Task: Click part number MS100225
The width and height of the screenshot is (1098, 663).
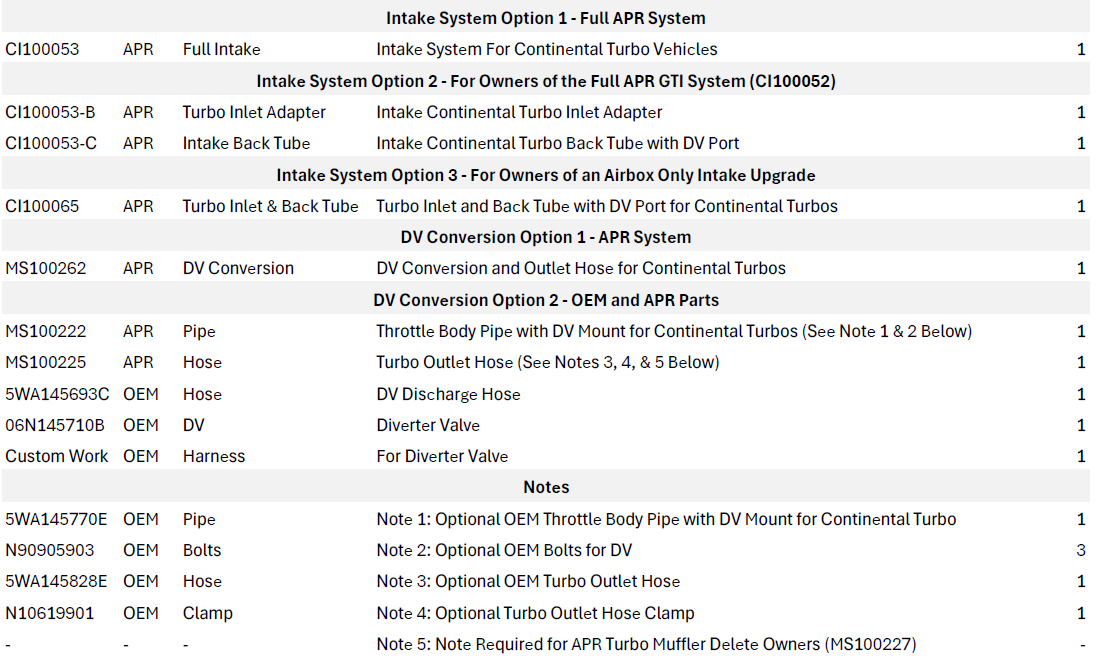Action: [x=45, y=362]
